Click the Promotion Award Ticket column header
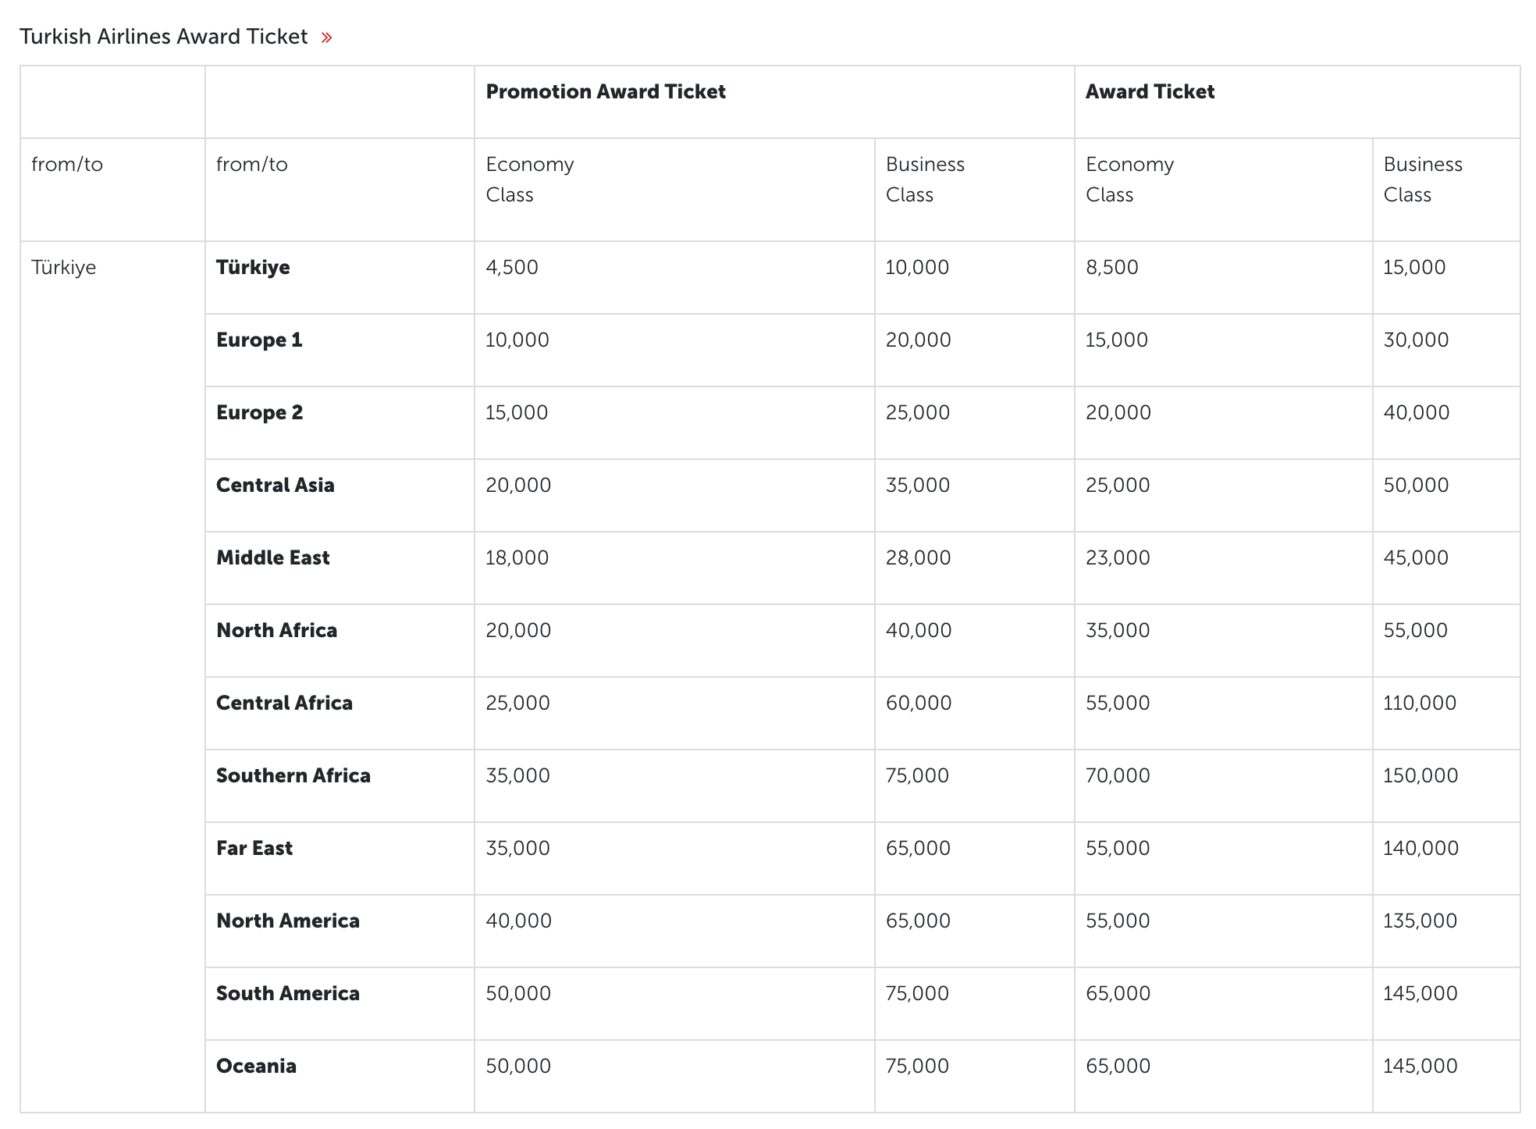This screenshot has width=1536, height=1129. (605, 91)
